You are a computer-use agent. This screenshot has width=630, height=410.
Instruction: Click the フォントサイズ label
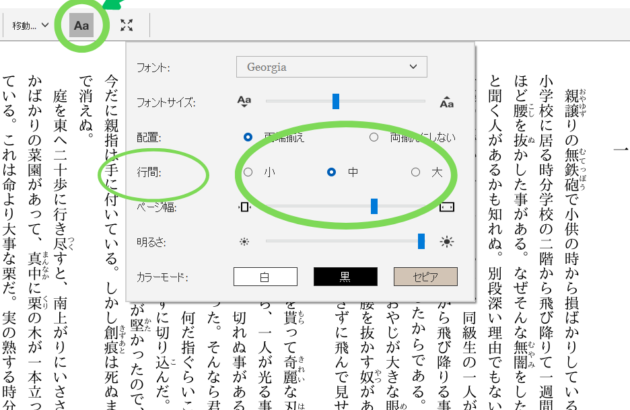166,102
